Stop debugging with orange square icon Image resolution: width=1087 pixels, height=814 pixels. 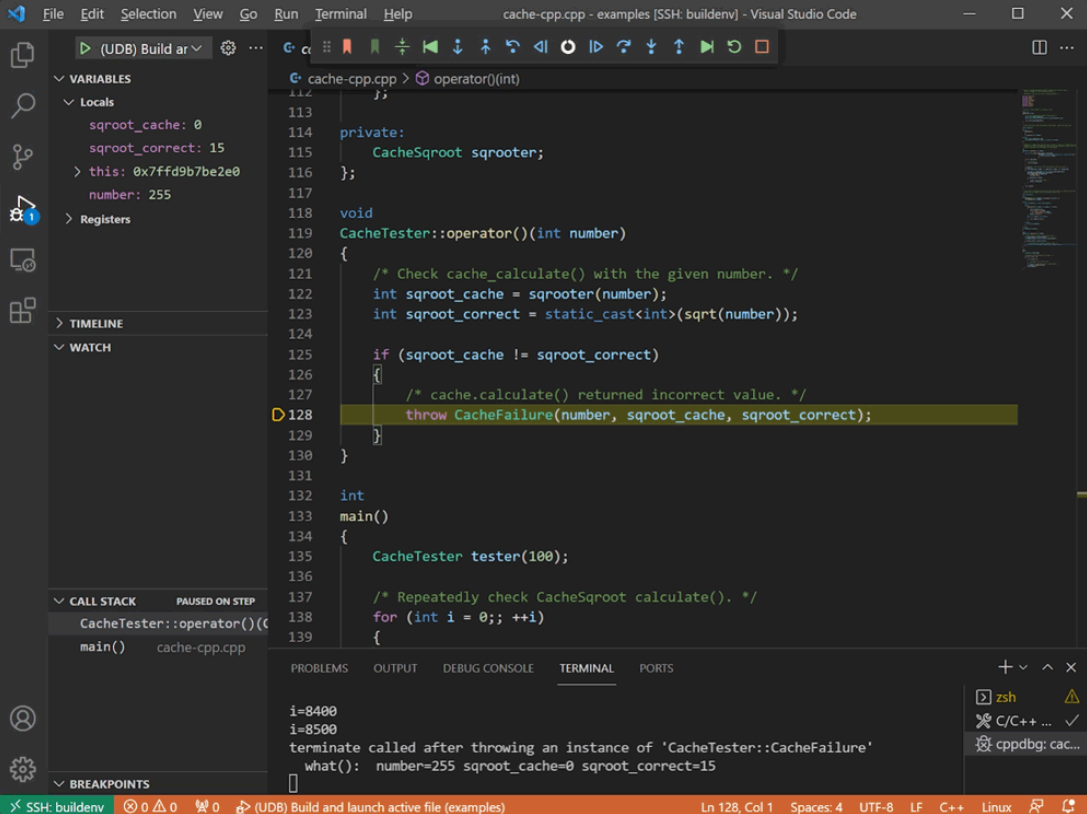pyautogui.click(x=762, y=46)
